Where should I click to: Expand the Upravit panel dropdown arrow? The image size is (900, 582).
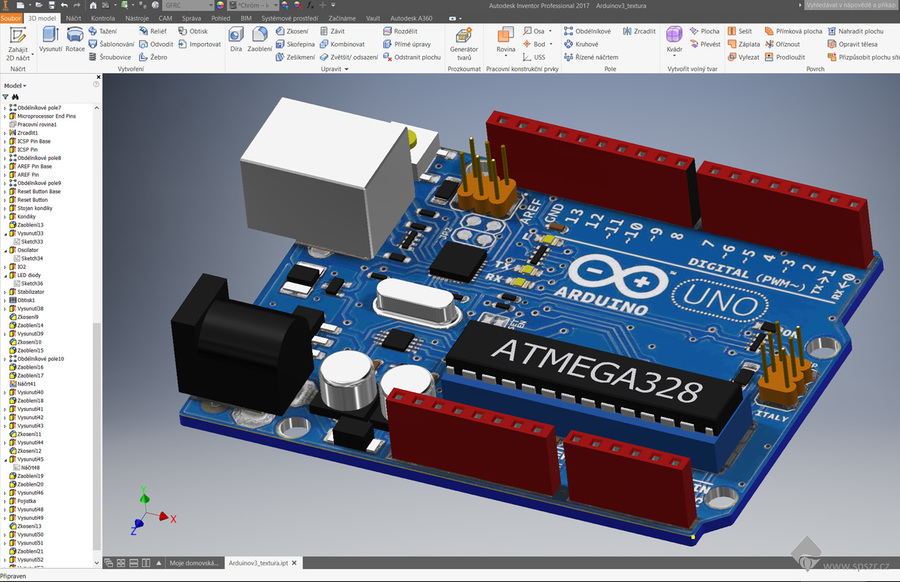346,69
